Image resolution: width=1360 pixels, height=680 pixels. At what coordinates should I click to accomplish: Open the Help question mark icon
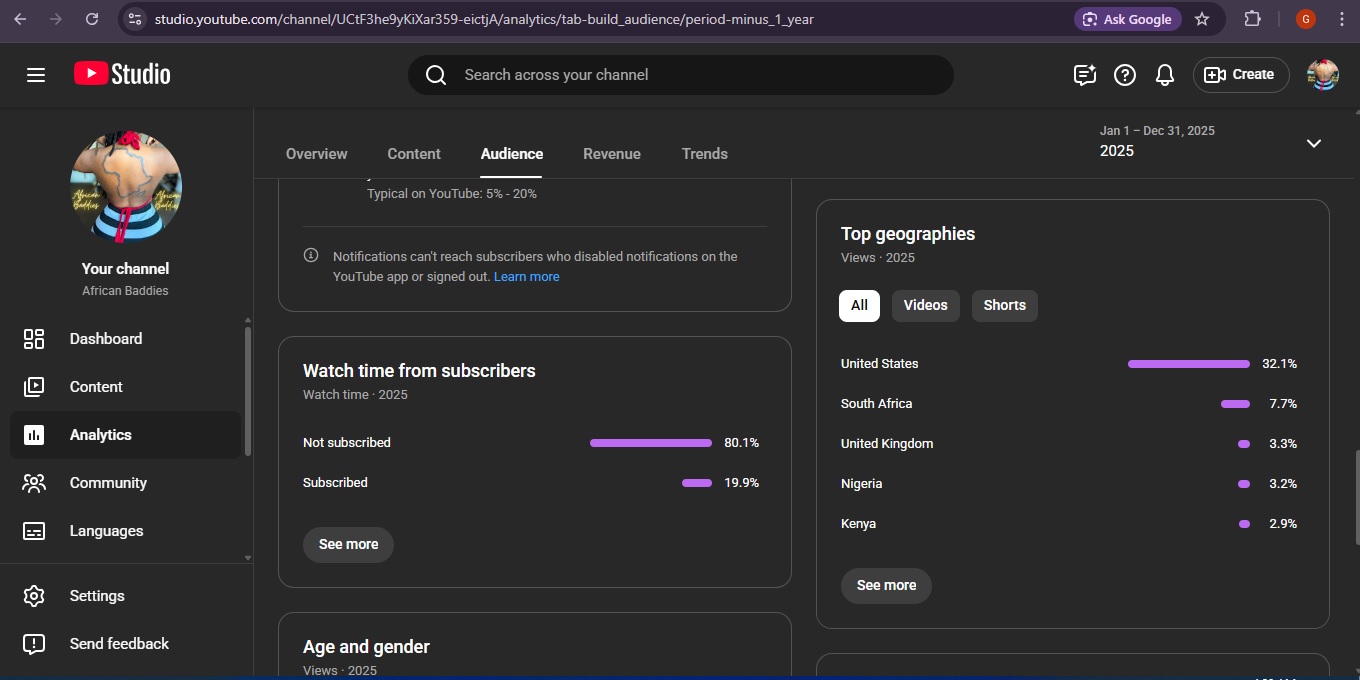point(1125,75)
